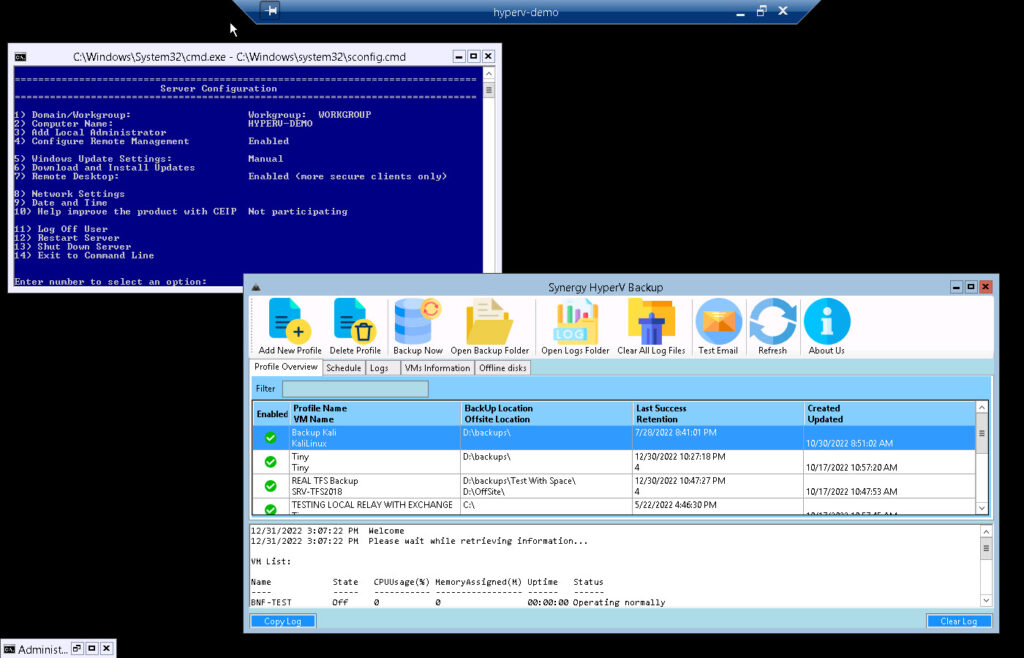Image resolution: width=1024 pixels, height=658 pixels.
Task: Toggle the Enabled check for Backup Kali
Action: (x=268, y=438)
